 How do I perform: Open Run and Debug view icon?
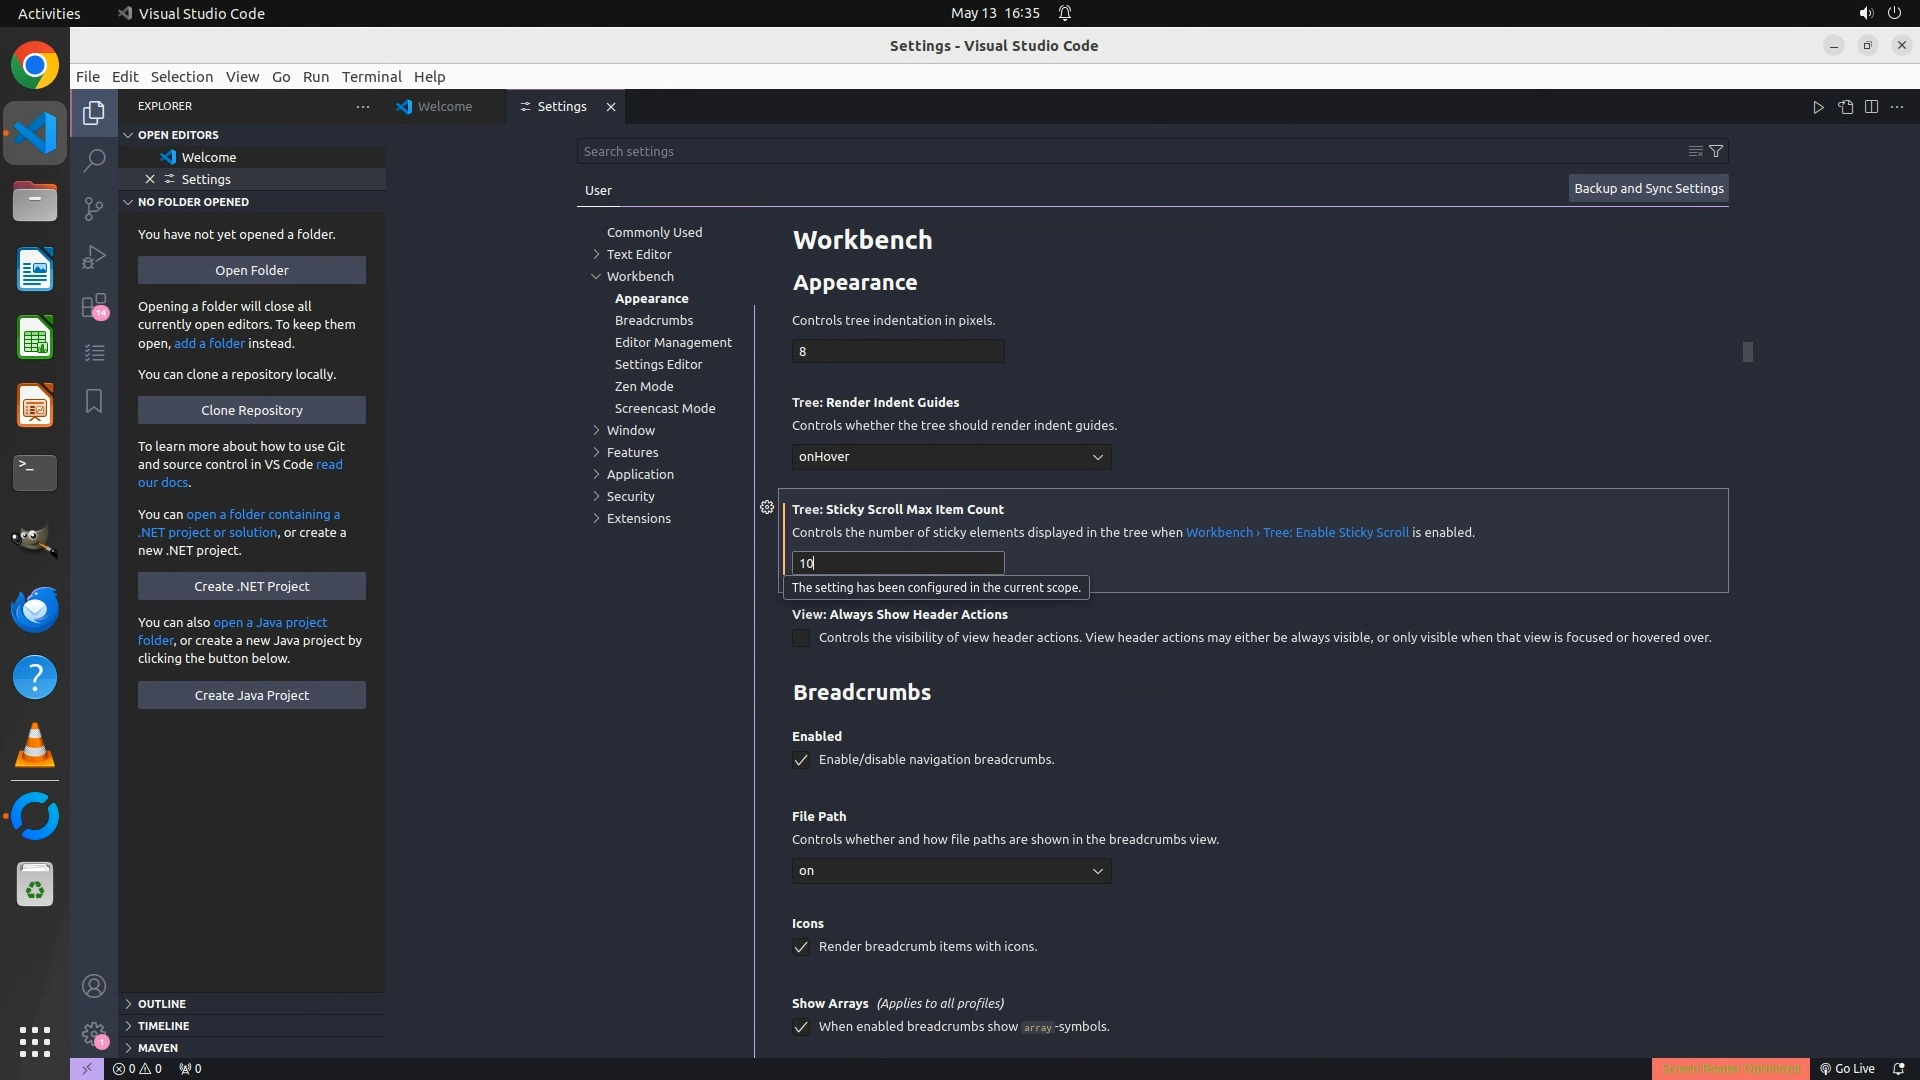pos(94,257)
